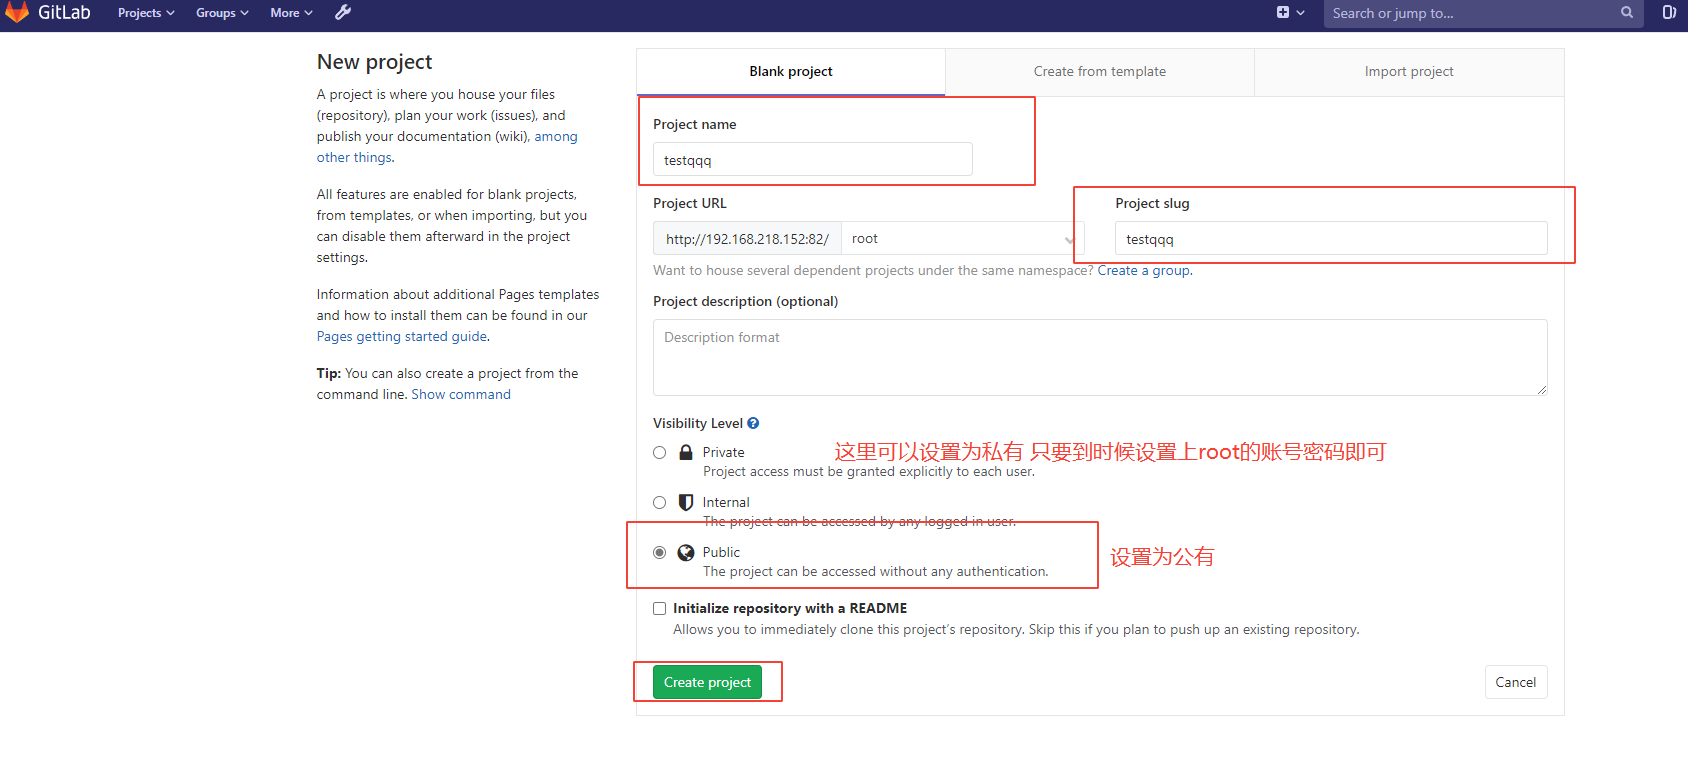This screenshot has width=1688, height=759.
Task: Click the Internal shield icon
Action: 686,502
